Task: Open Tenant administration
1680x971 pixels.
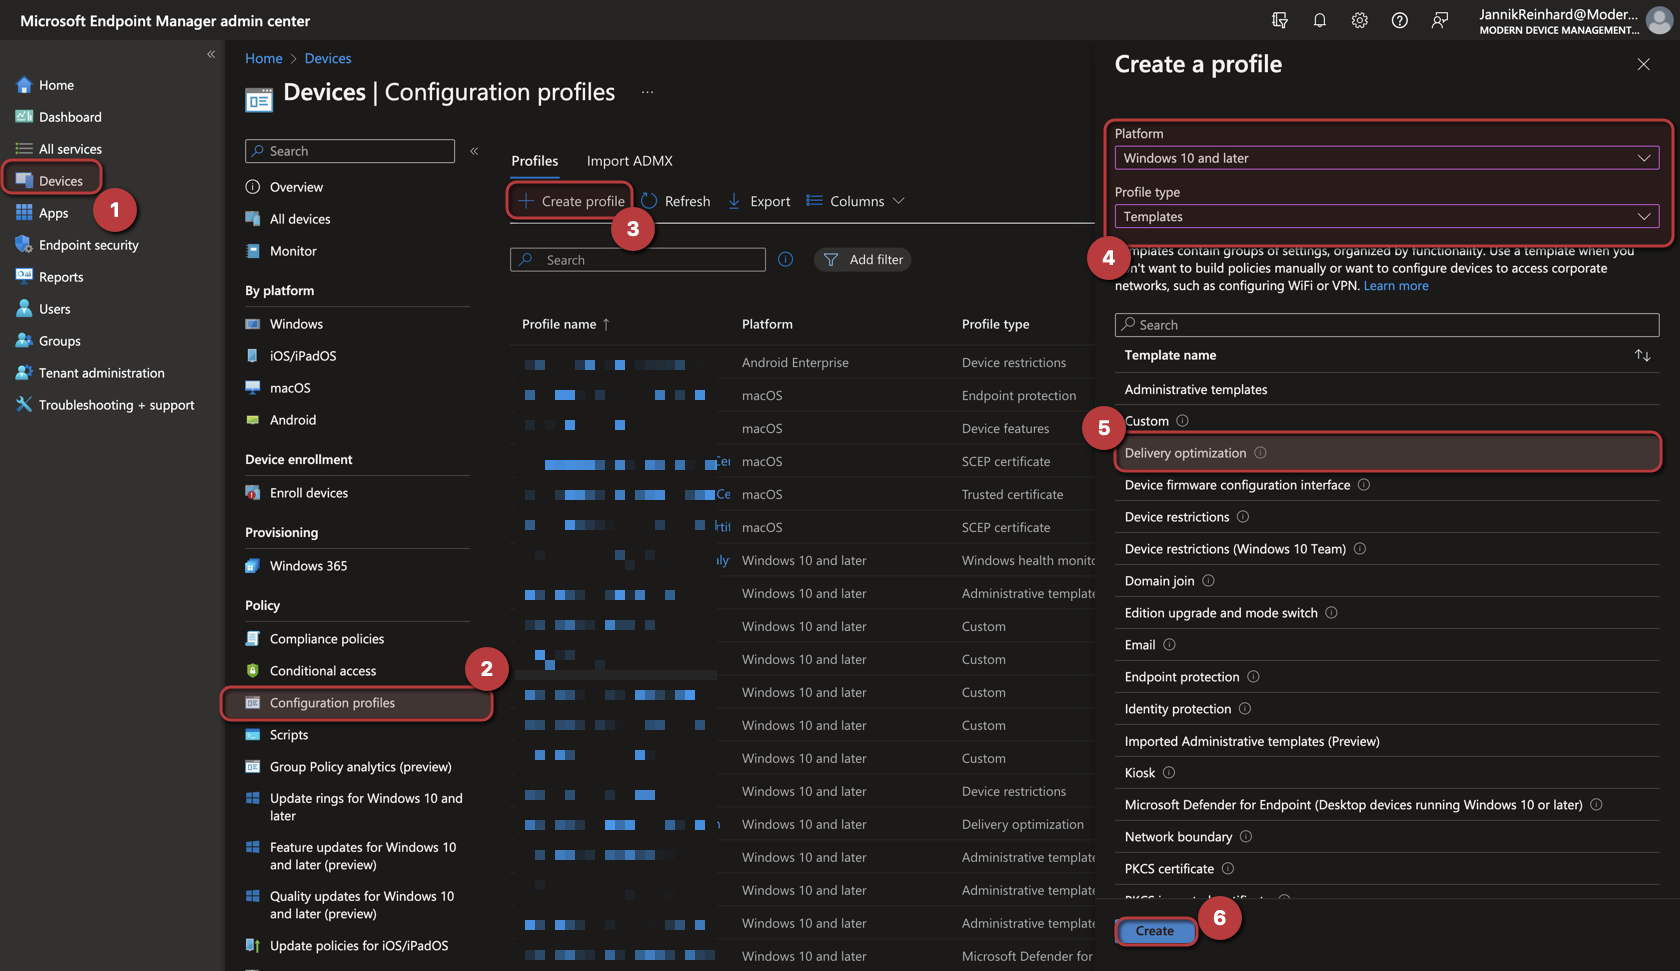Action: (99, 372)
